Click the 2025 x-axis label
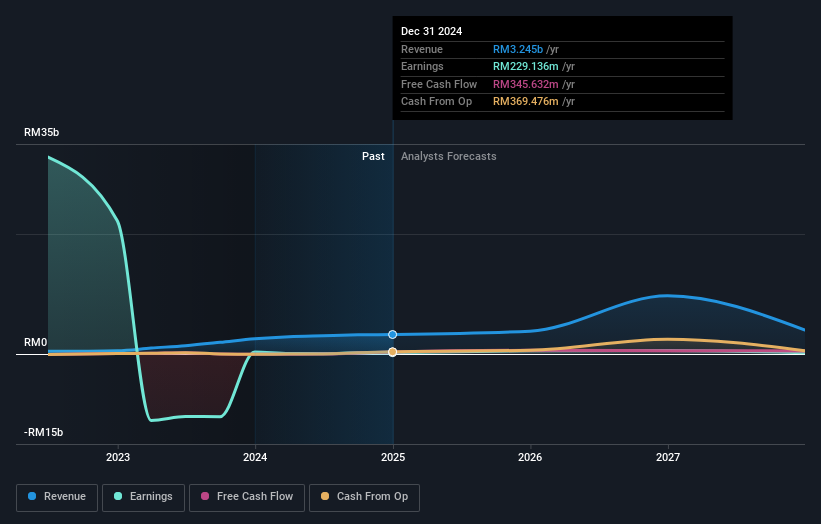 [x=393, y=458]
